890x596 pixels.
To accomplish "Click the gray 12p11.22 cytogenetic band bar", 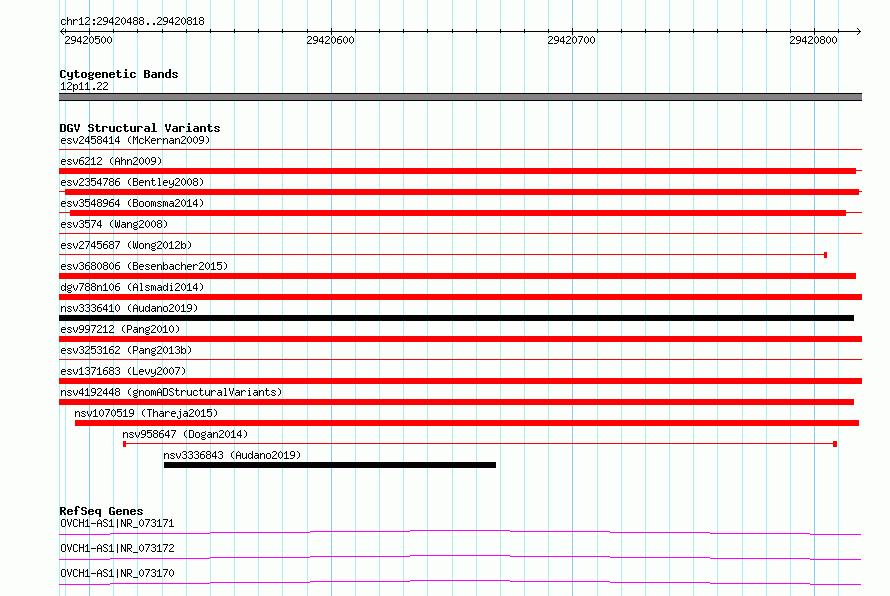I will coord(460,97).
